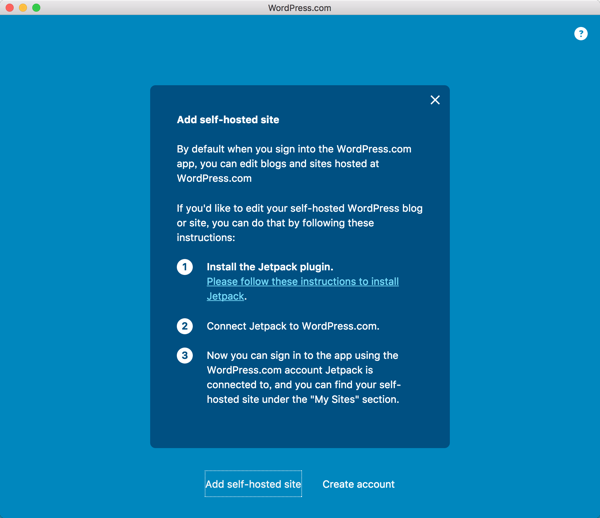Click the 'Install the Jetpack plugin.' text
The image size is (600, 518).
270,267
